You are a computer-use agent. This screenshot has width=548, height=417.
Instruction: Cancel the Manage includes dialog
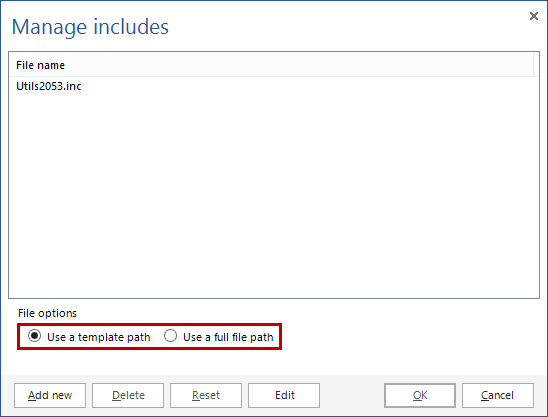498,395
